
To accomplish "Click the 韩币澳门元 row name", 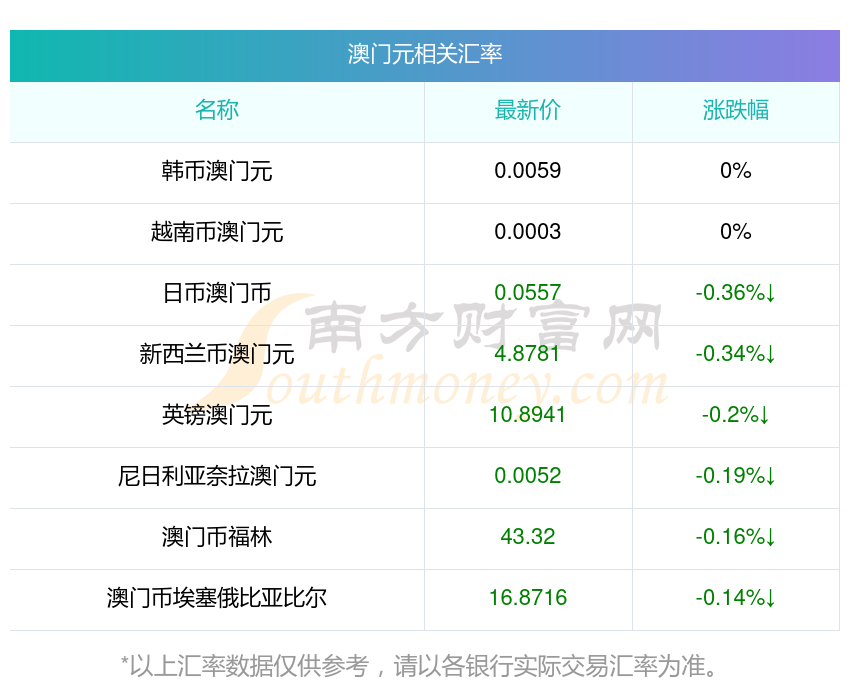I will click(217, 171).
